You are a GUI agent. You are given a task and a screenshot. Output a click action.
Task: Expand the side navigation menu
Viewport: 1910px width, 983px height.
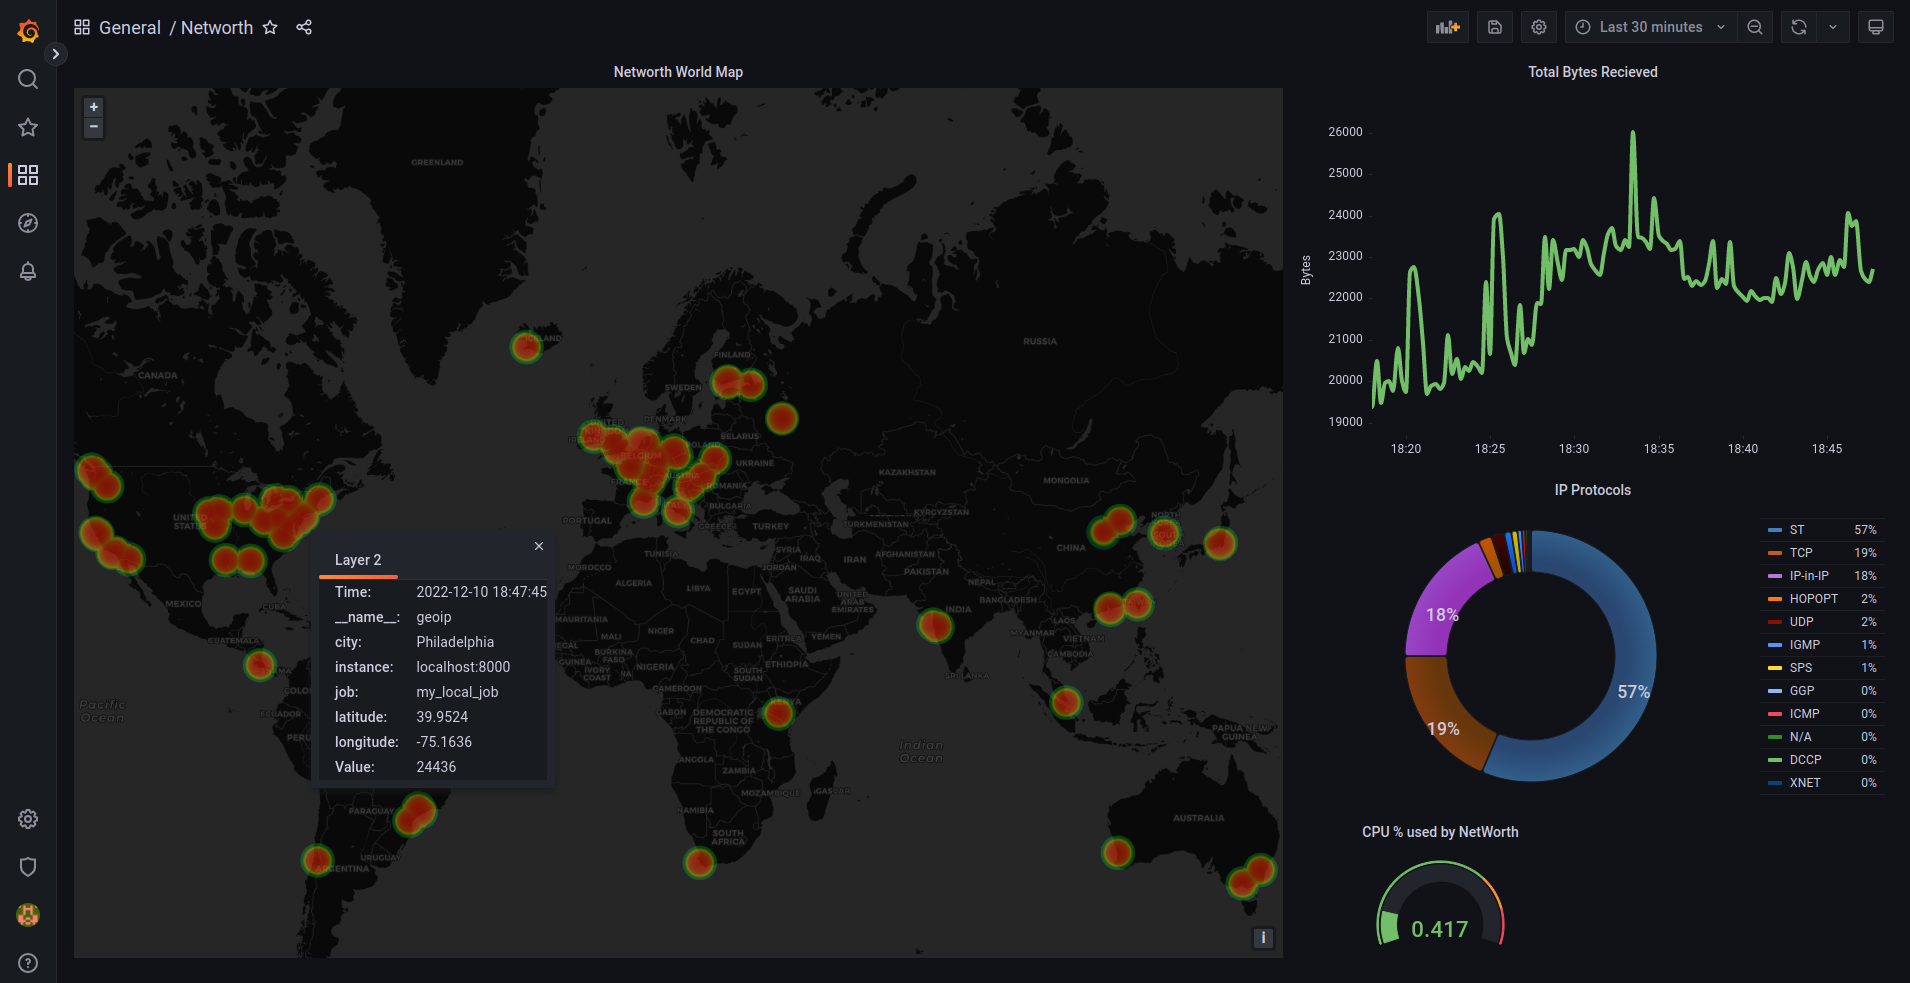(x=56, y=54)
